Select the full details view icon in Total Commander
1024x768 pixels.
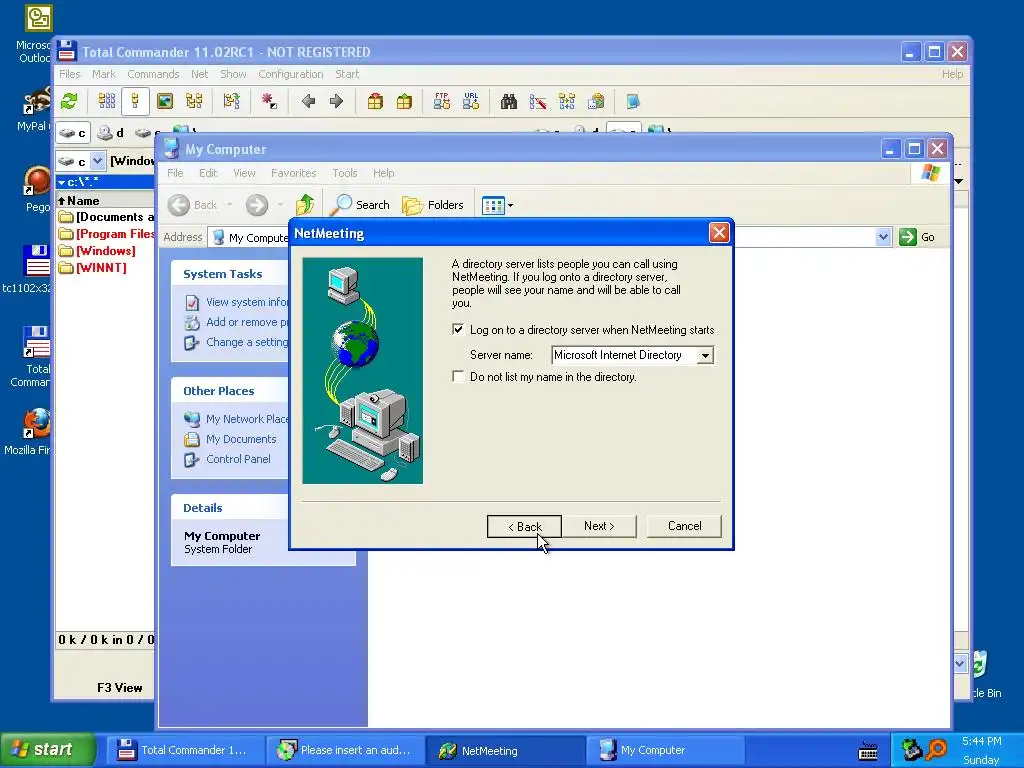135,101
